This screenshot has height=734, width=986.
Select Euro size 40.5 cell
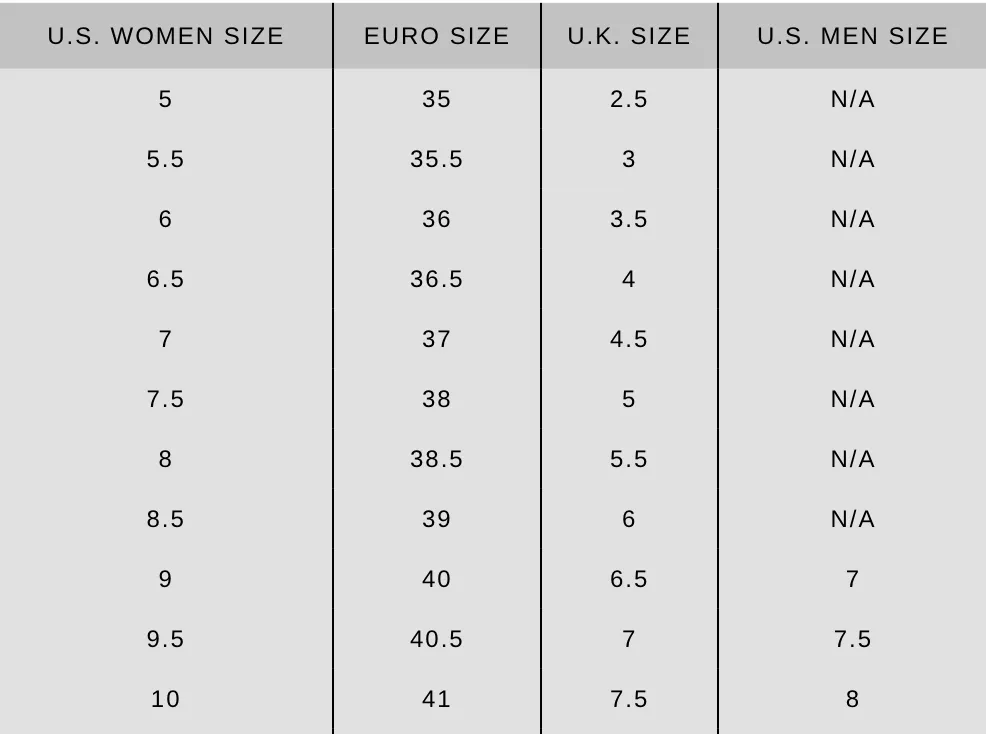pos(436,639)
